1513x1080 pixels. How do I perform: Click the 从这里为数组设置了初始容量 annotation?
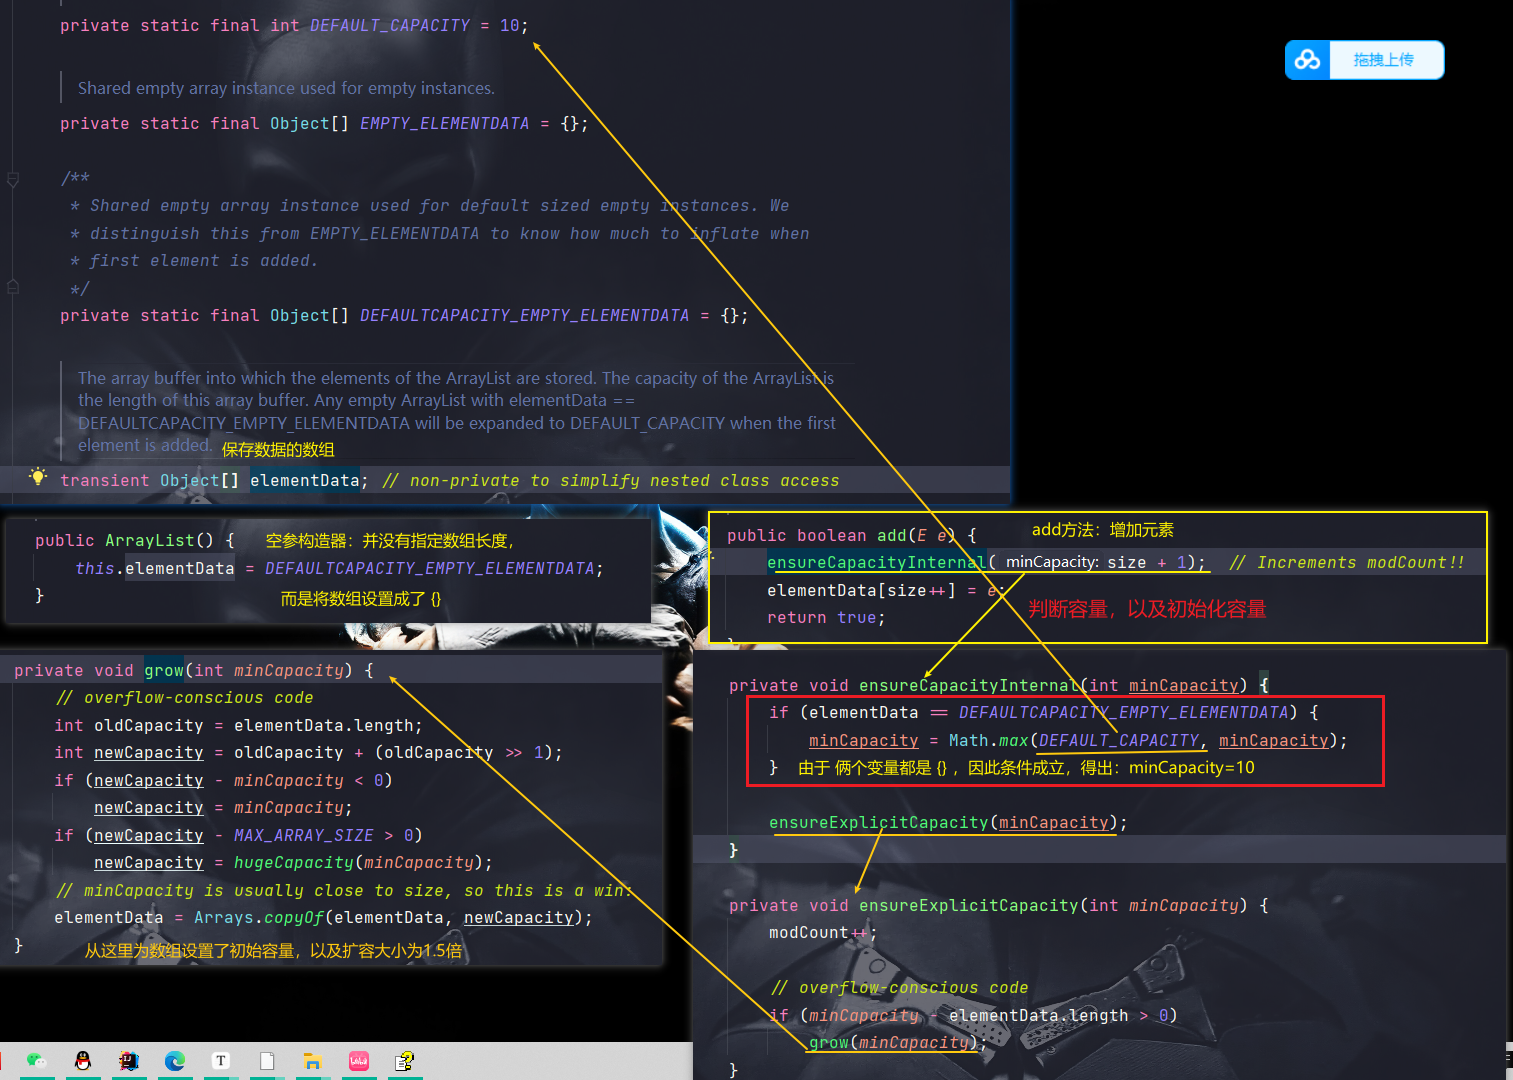click(273, 951)
